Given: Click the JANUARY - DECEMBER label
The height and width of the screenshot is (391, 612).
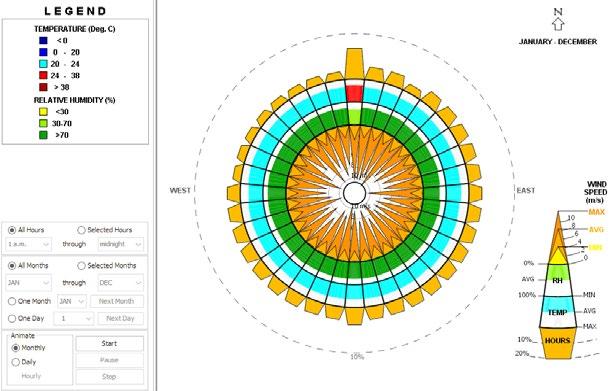Looking at the screenshot, I should [x=558, y=42].
